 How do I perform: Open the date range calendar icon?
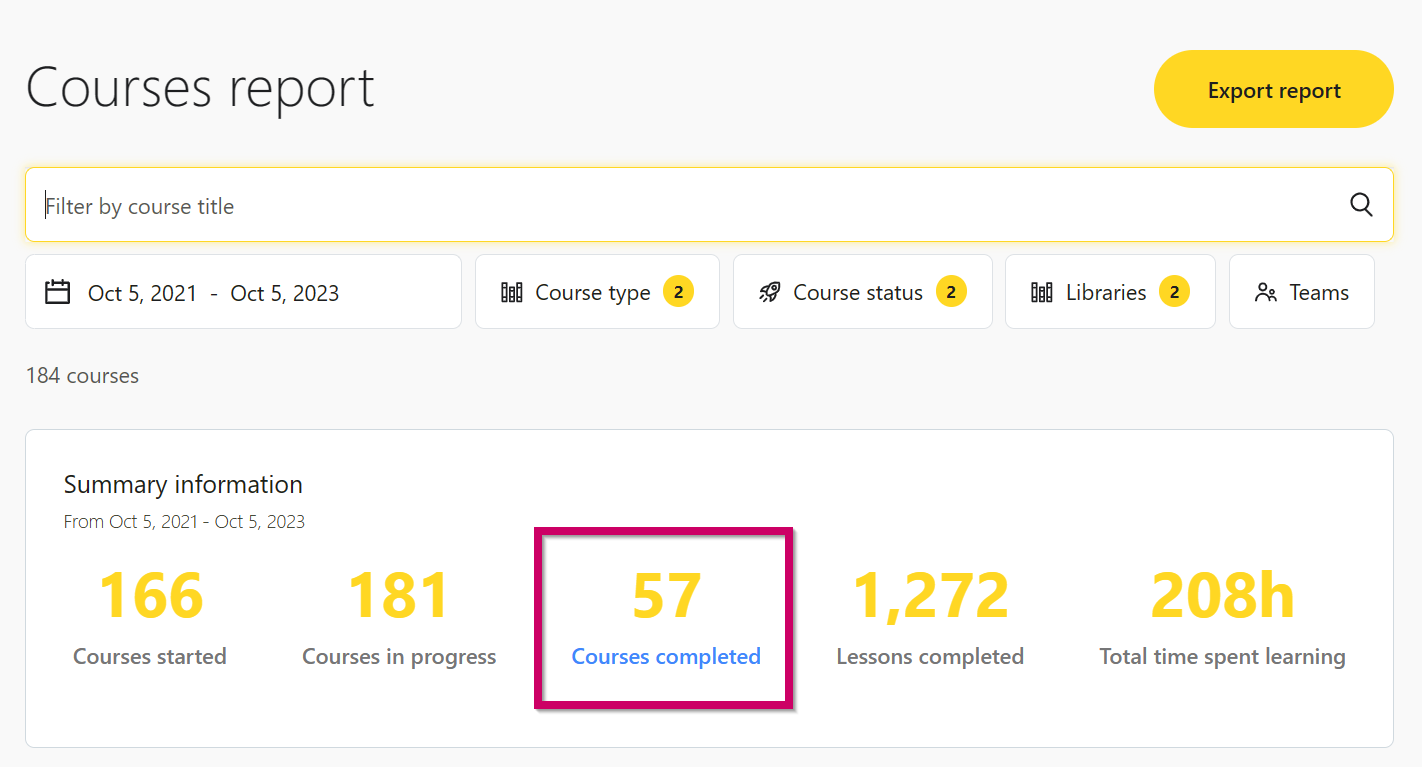[58, 292]
